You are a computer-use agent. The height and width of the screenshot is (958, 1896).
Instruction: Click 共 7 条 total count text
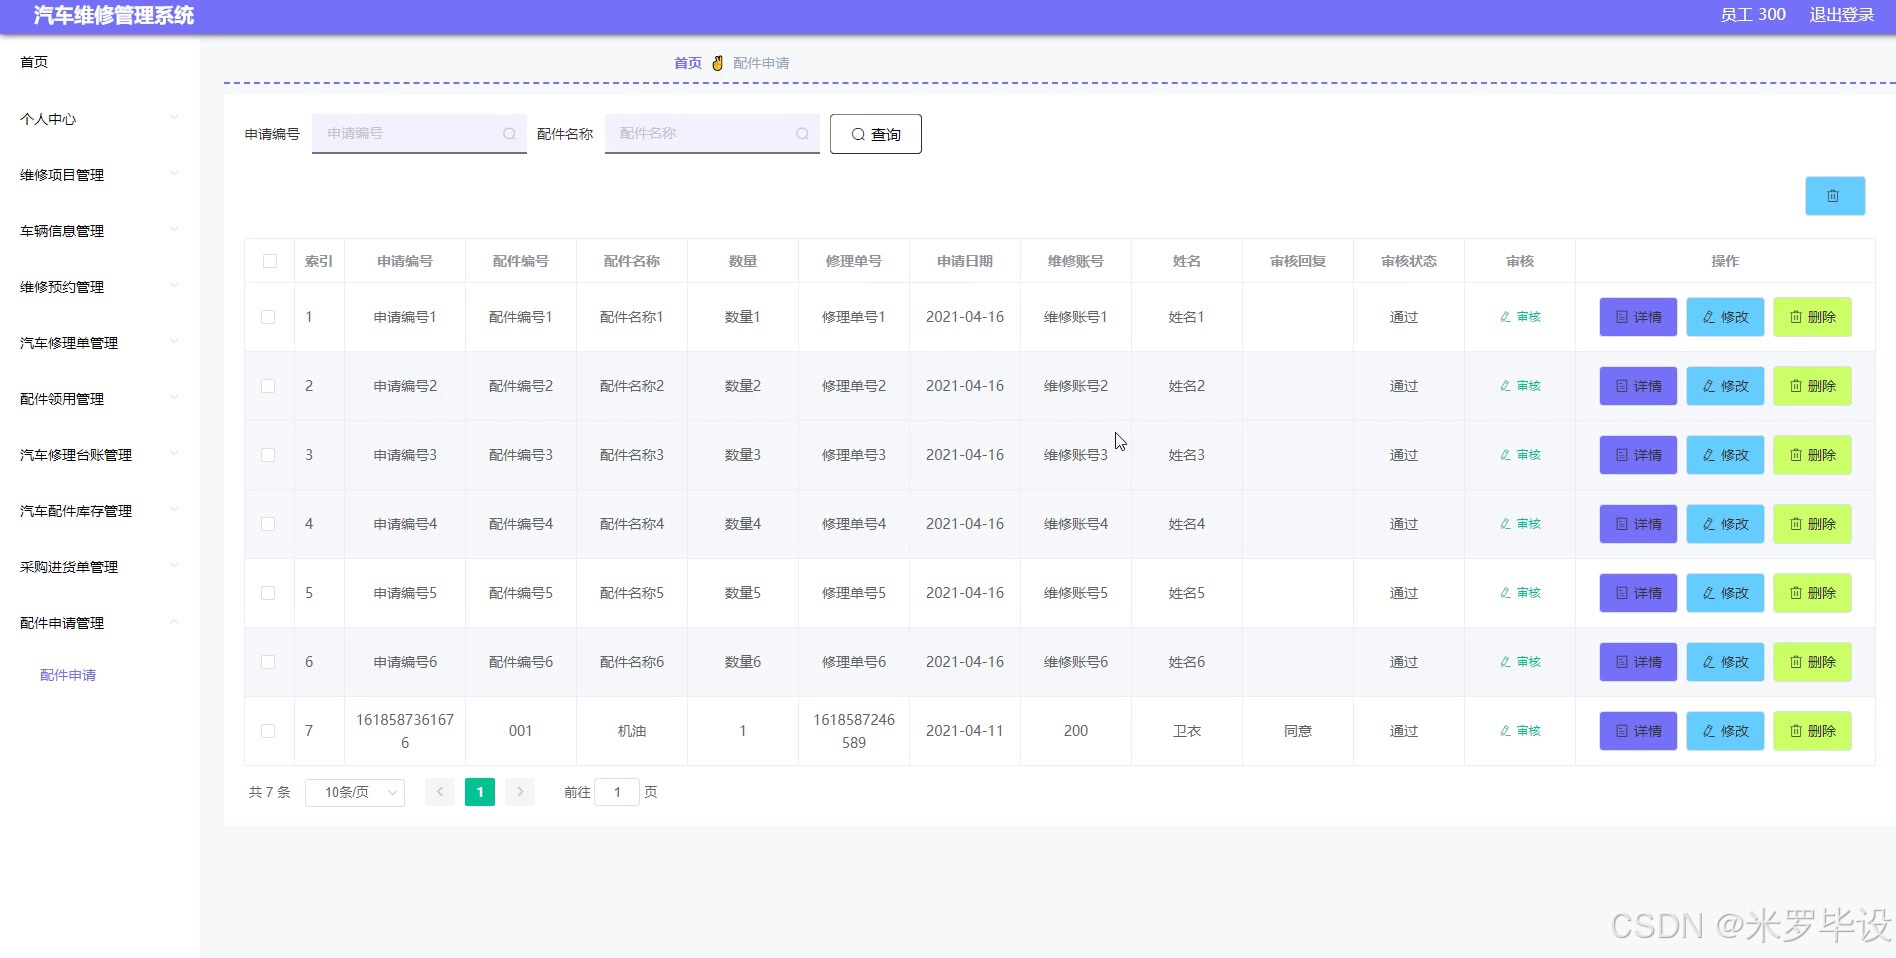point(270,792)
